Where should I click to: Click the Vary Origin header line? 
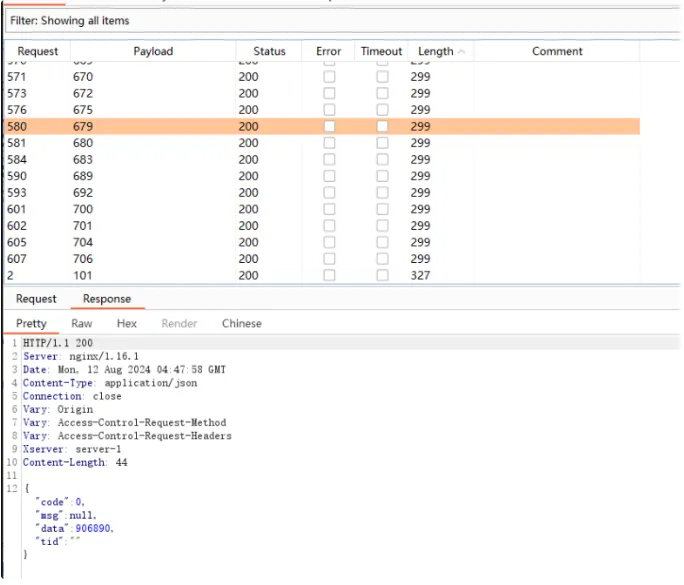click(x=58, y=409)
